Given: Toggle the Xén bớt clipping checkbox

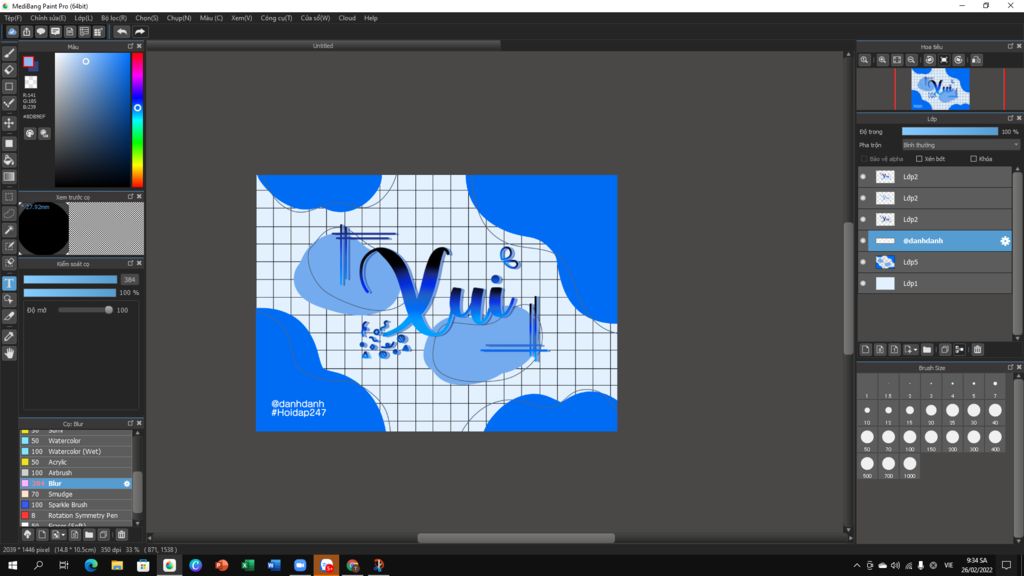Looking at the screenshot, I should pyautogui.click(x=919, y=159).
